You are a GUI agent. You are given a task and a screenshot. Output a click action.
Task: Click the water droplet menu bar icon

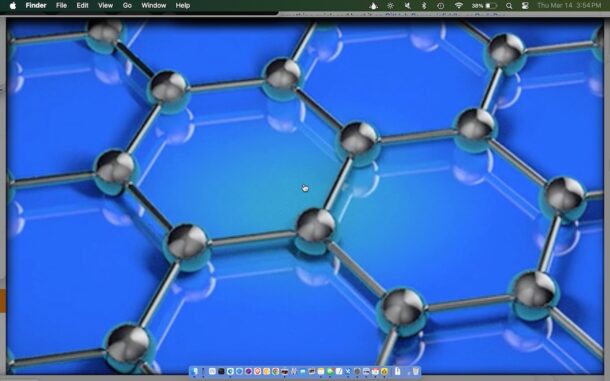pyautogui.click(x=373, y=5)
